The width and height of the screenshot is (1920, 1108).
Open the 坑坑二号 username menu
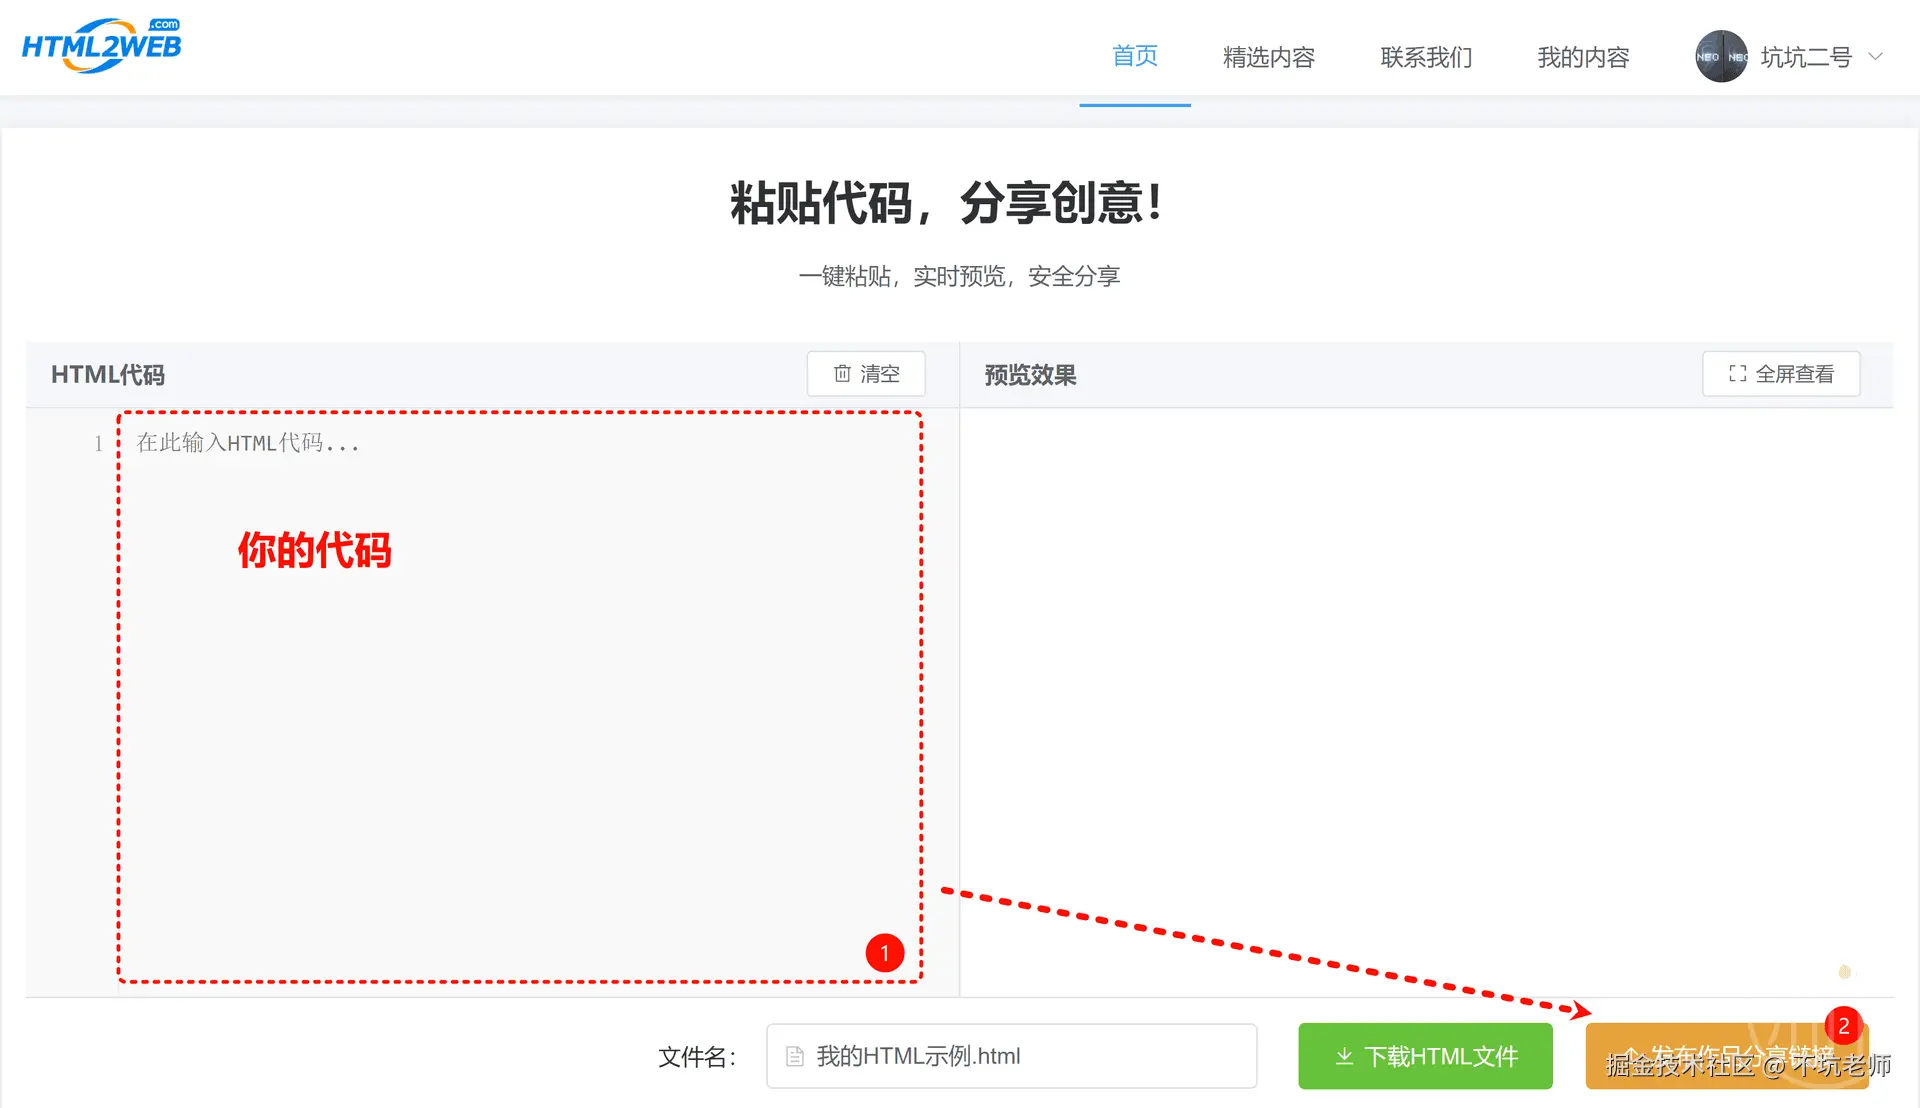click(1806, 57)
